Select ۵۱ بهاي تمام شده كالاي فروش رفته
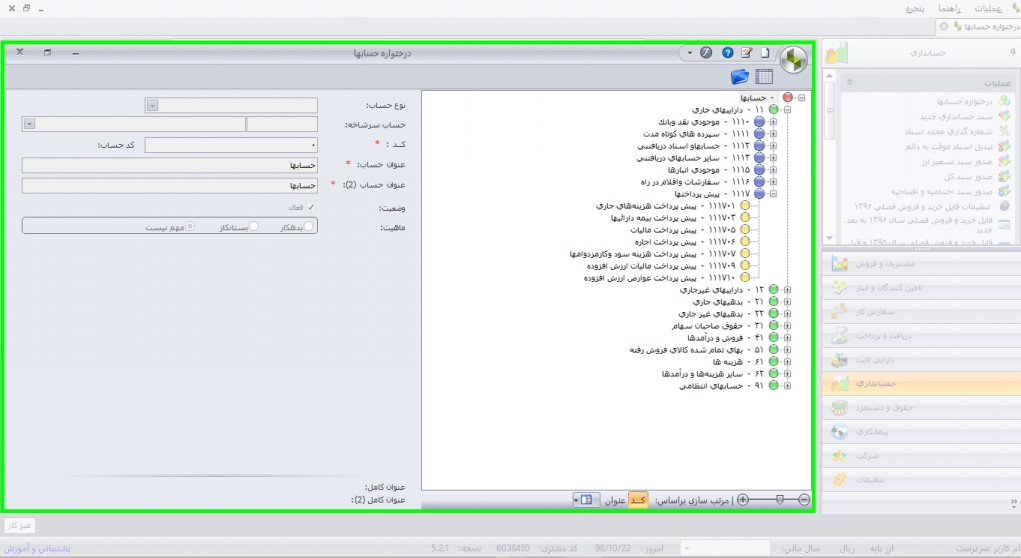 tap(696, 350)
